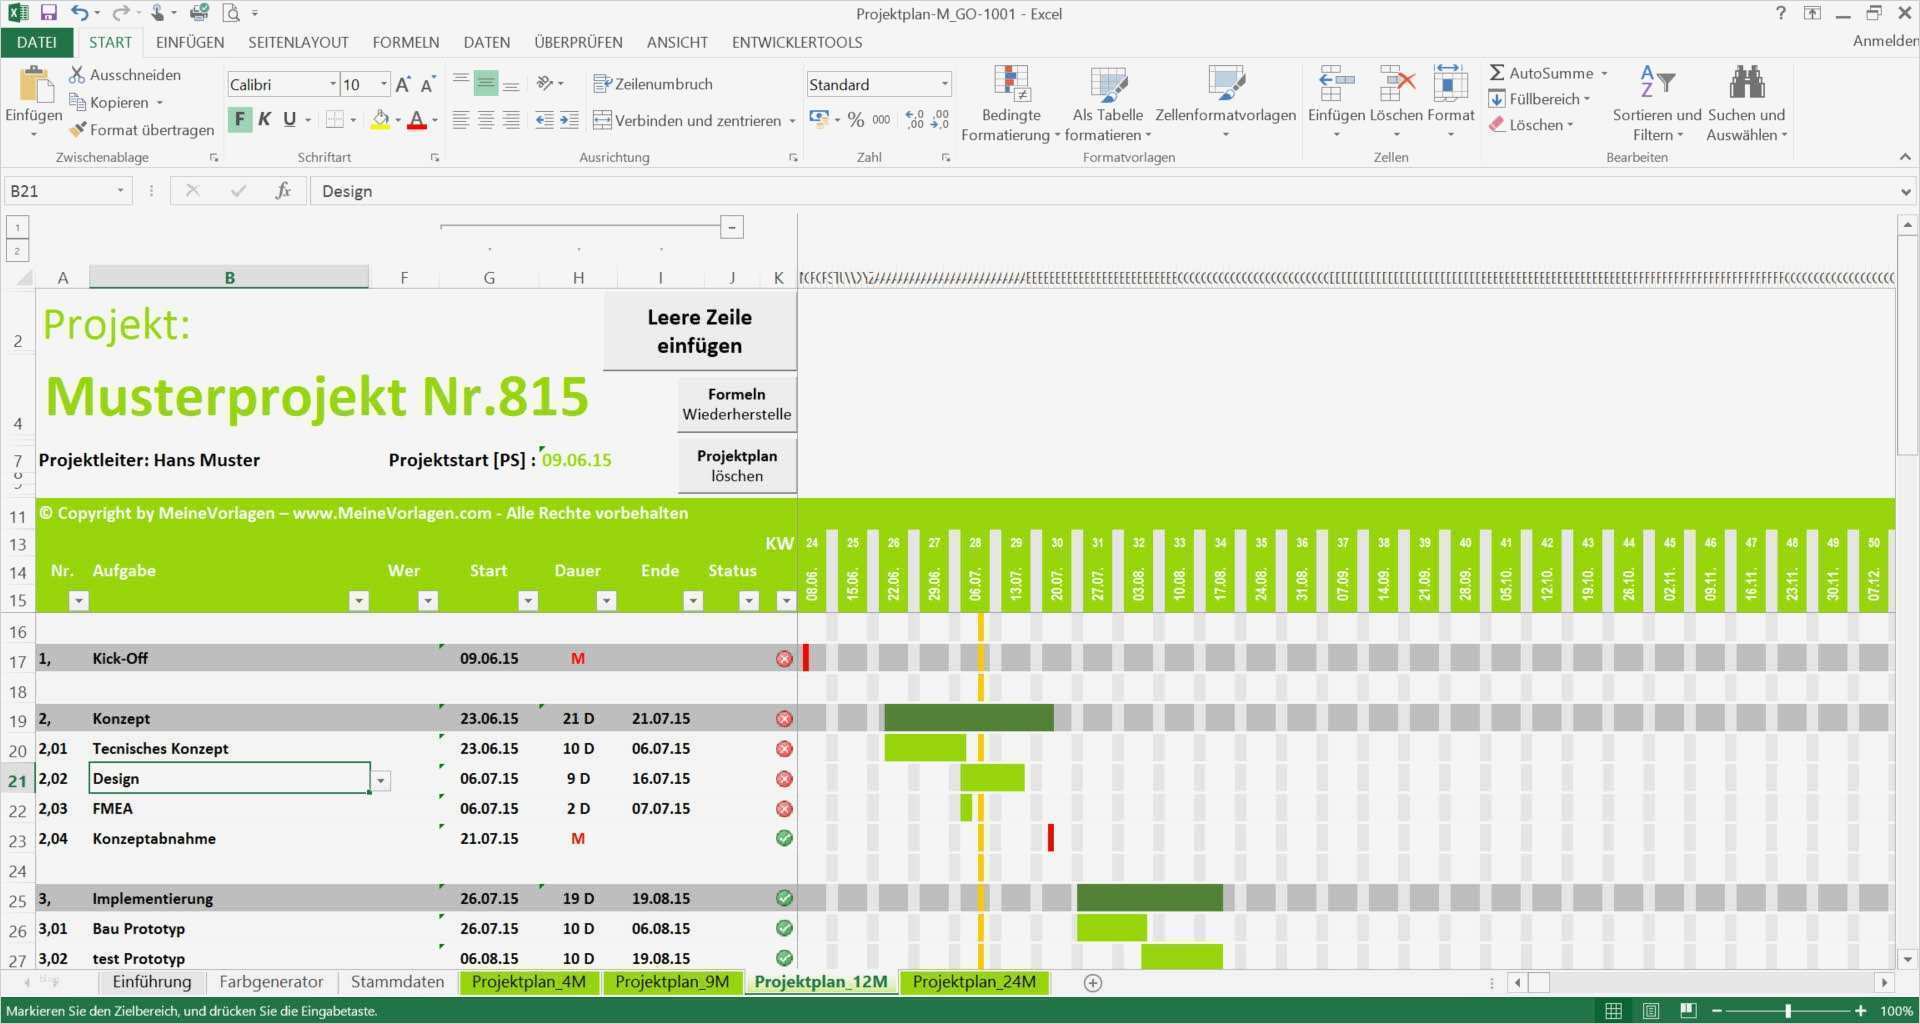Image resolution: width=1920 pixels, height=1024 pixels.
Task: Toggle italic formatting with the K button
Action: coord(264,119)
